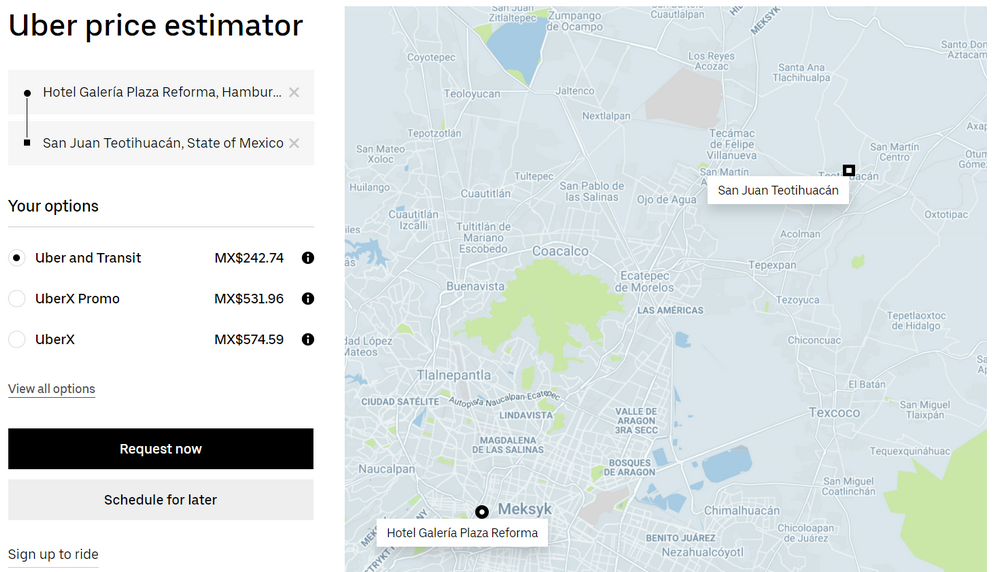Viewport: 1000px width, 572px height.
Task: Open info icon for UberX price
Action: (308, 340)
